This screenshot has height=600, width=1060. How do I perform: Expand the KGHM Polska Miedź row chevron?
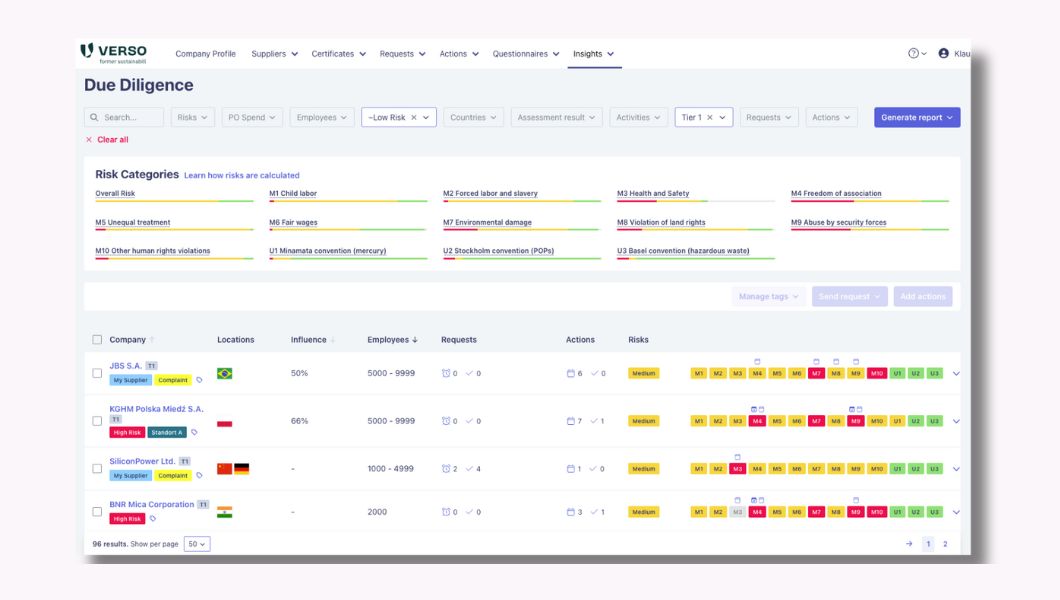point(955,420)
